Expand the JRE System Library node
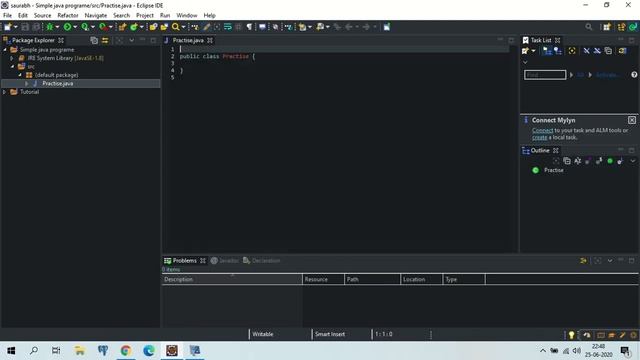640x360 pixels. tap(12, 58)
